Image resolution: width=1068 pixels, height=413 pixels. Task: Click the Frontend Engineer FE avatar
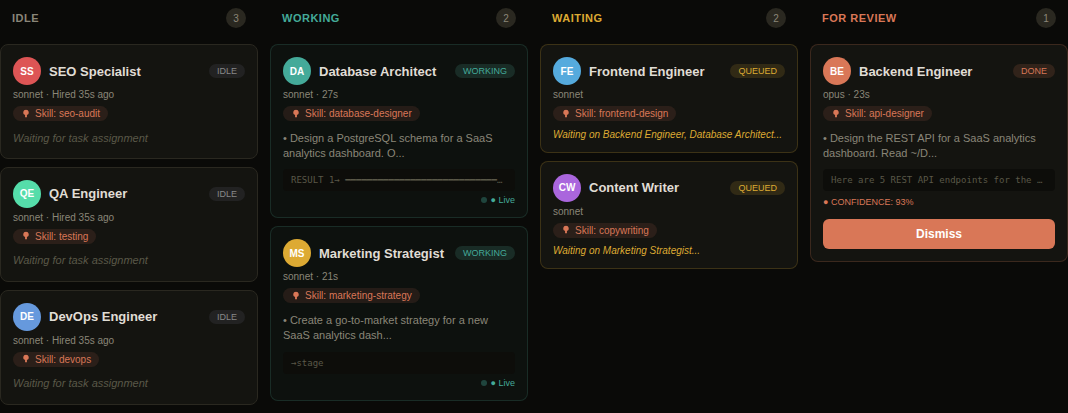(x=567, y=71)
